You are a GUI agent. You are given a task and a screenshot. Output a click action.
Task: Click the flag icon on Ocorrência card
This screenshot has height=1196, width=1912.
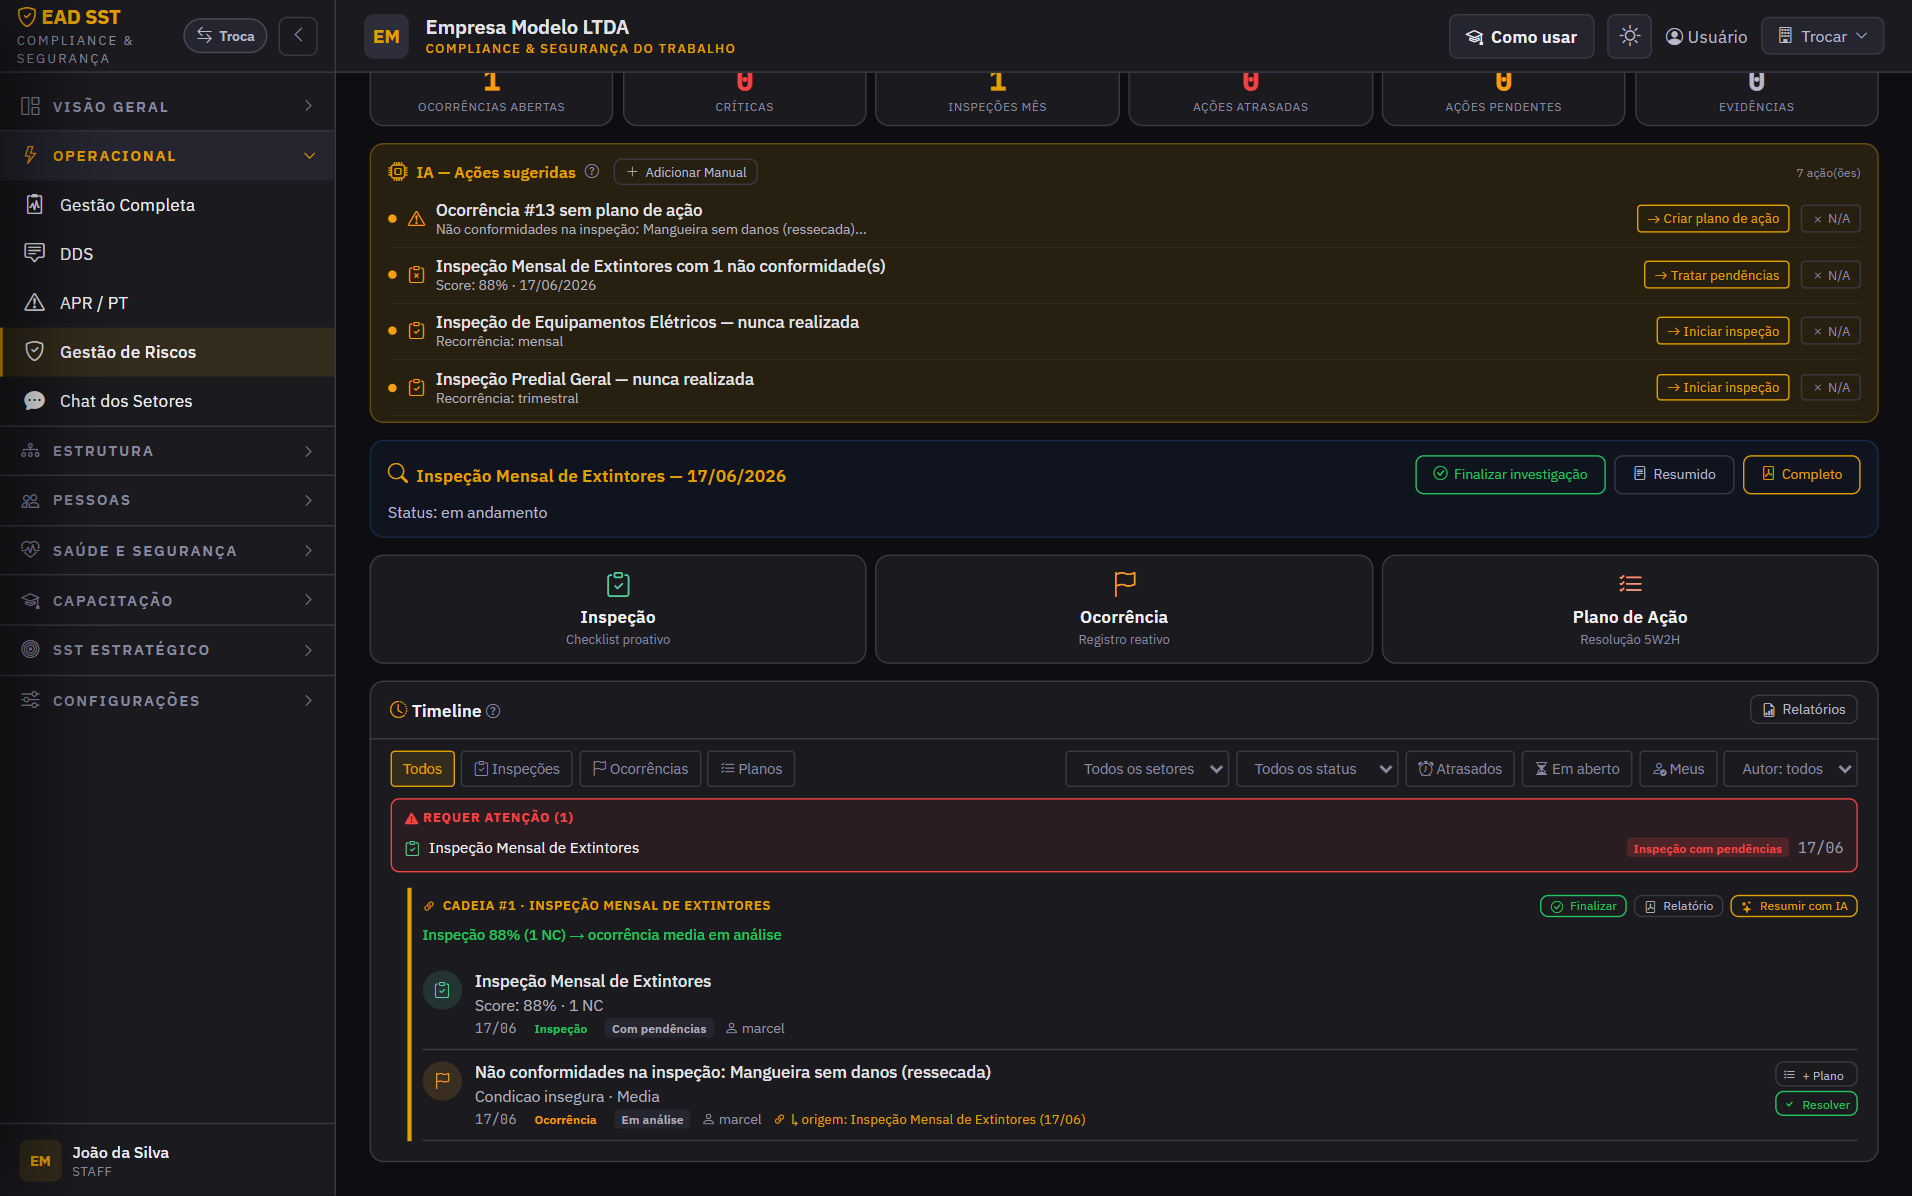(x=1124, y=583)
